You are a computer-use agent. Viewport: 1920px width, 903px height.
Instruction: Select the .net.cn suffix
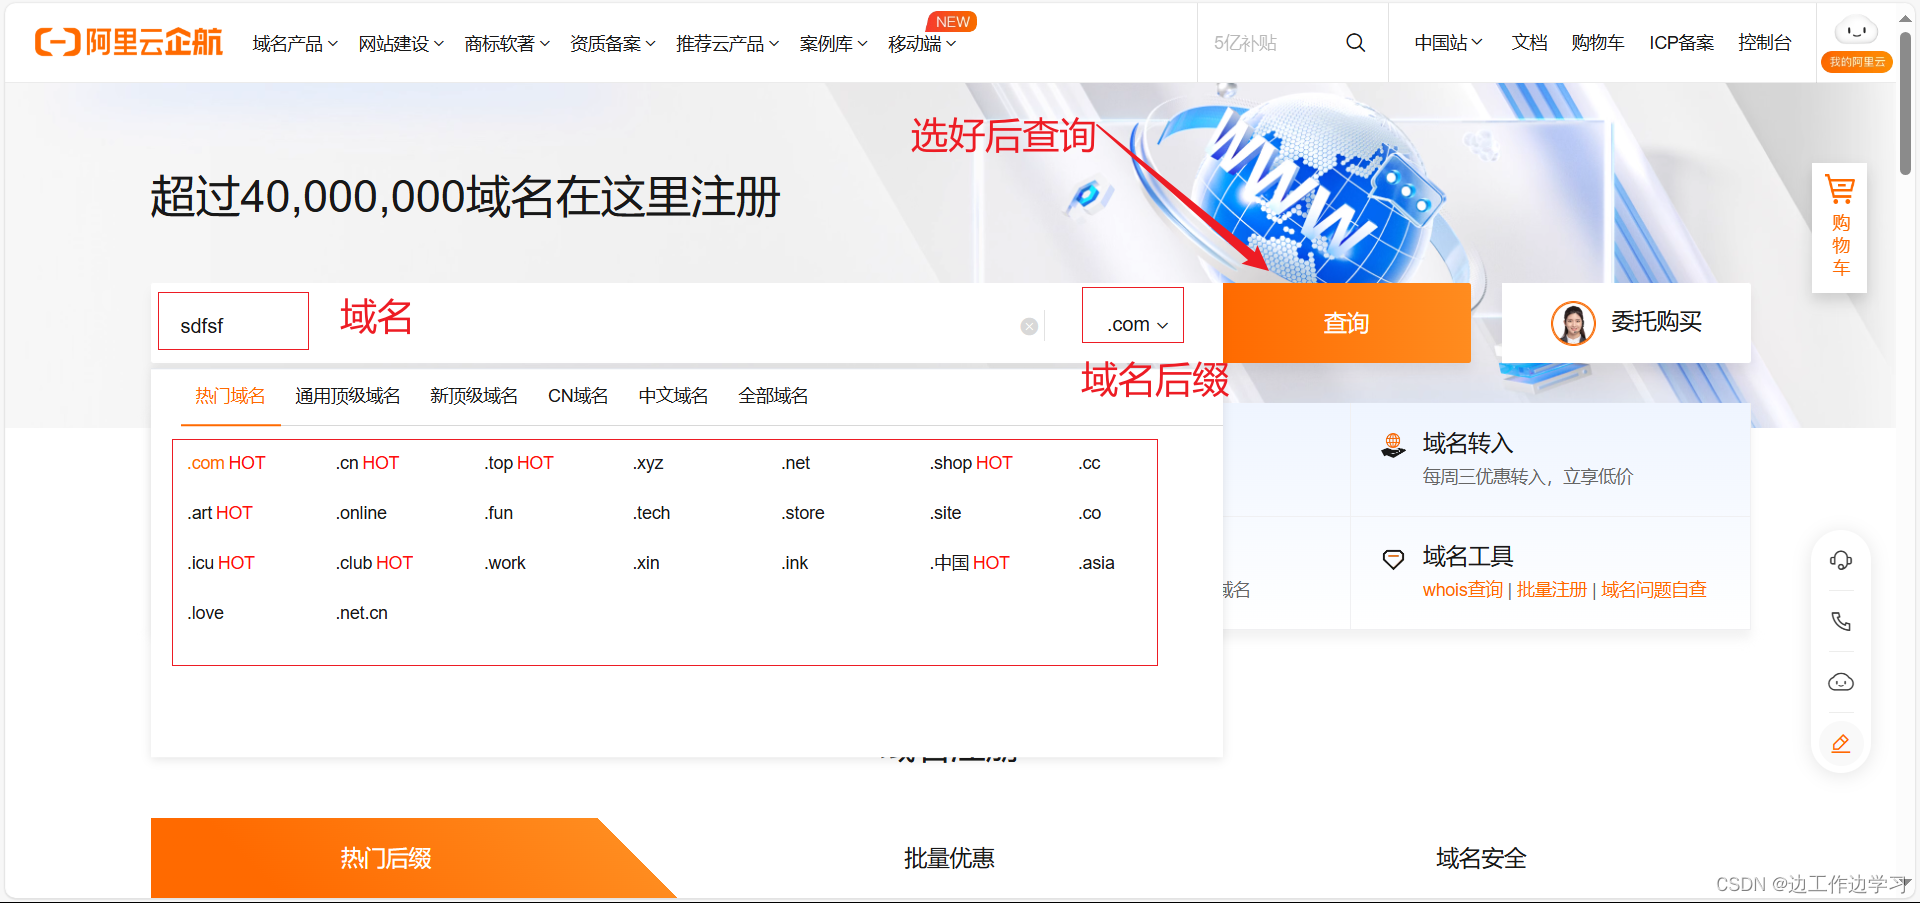tap(362, 613)
